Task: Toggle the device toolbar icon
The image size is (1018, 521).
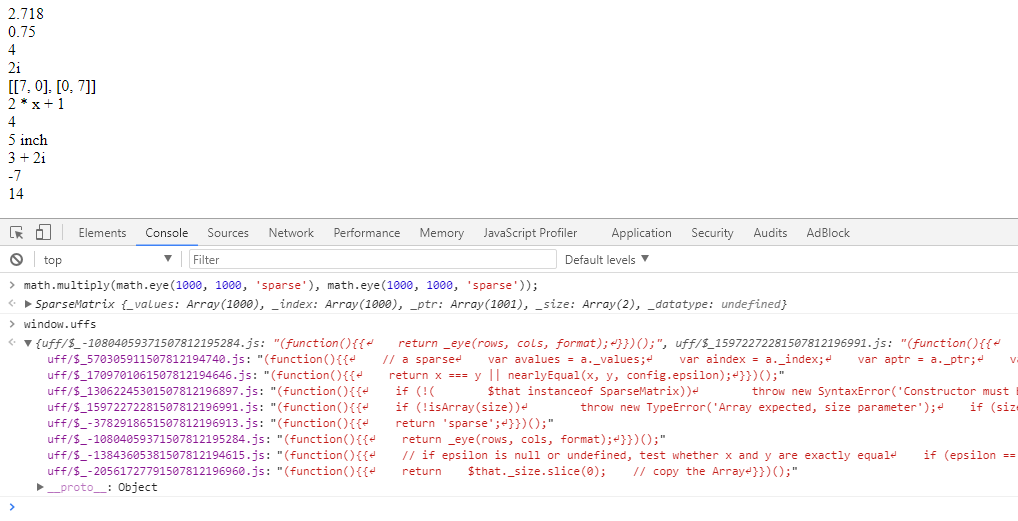Action: 43,233
